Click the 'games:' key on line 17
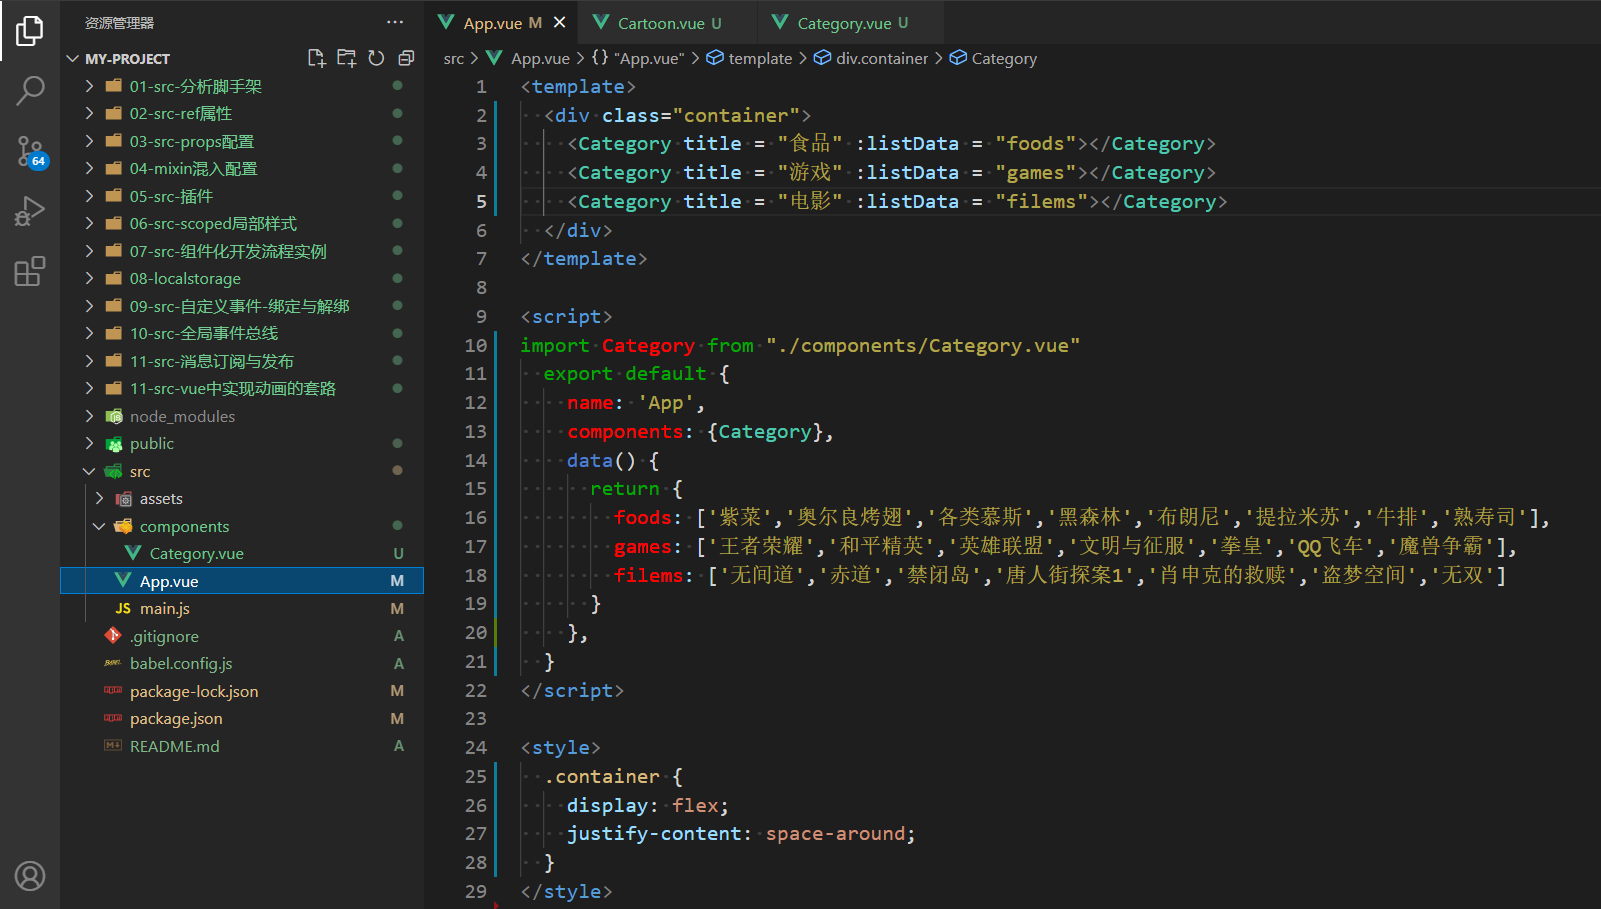 (648, 547)
